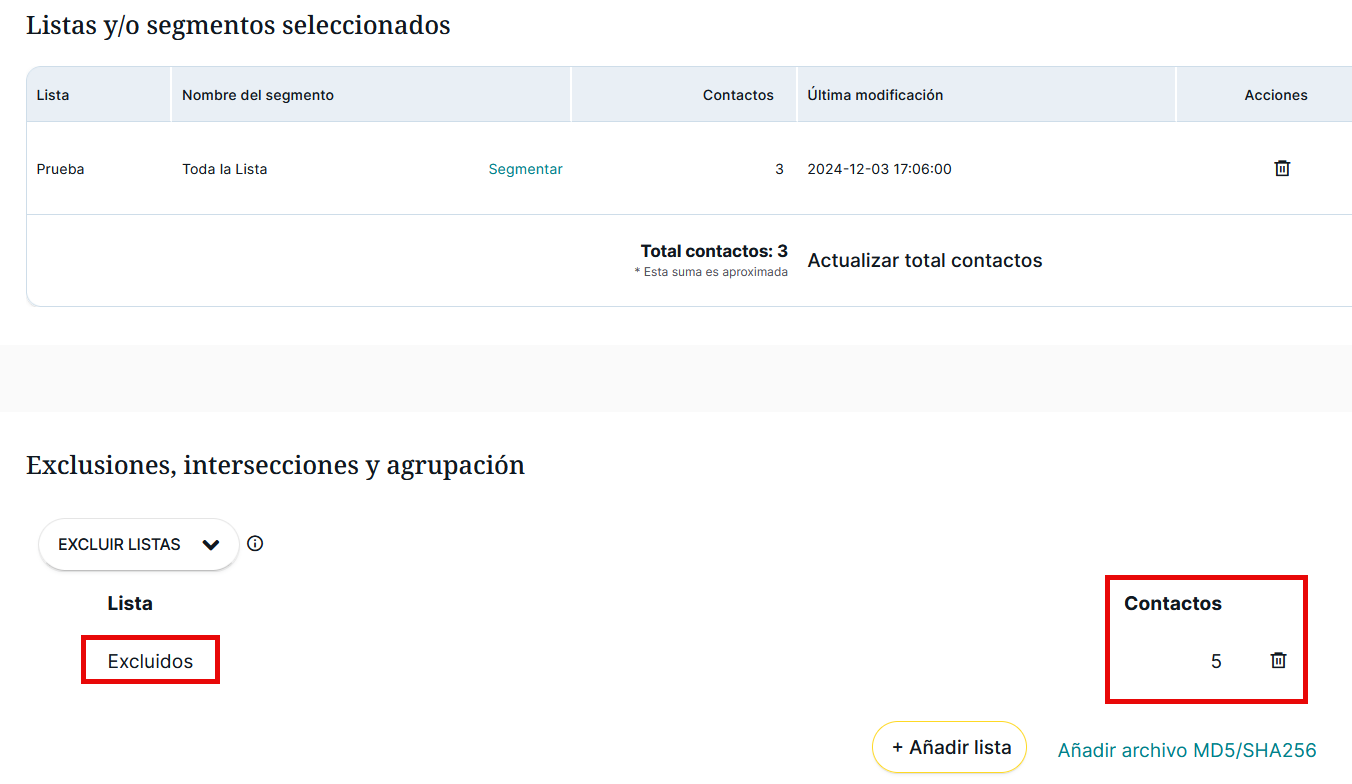Click the Total contactos: 3 label
The image size is (1352, 784).
tap(714, 251)
